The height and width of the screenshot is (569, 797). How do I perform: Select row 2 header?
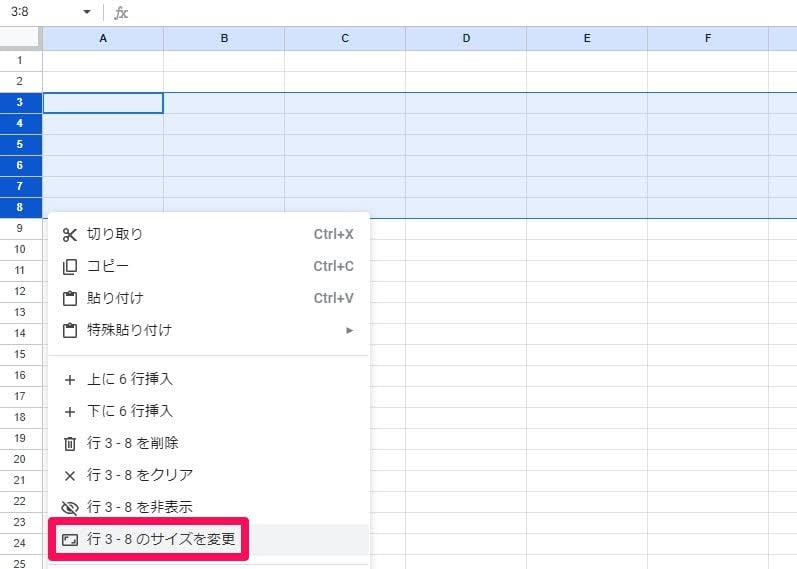20,81
